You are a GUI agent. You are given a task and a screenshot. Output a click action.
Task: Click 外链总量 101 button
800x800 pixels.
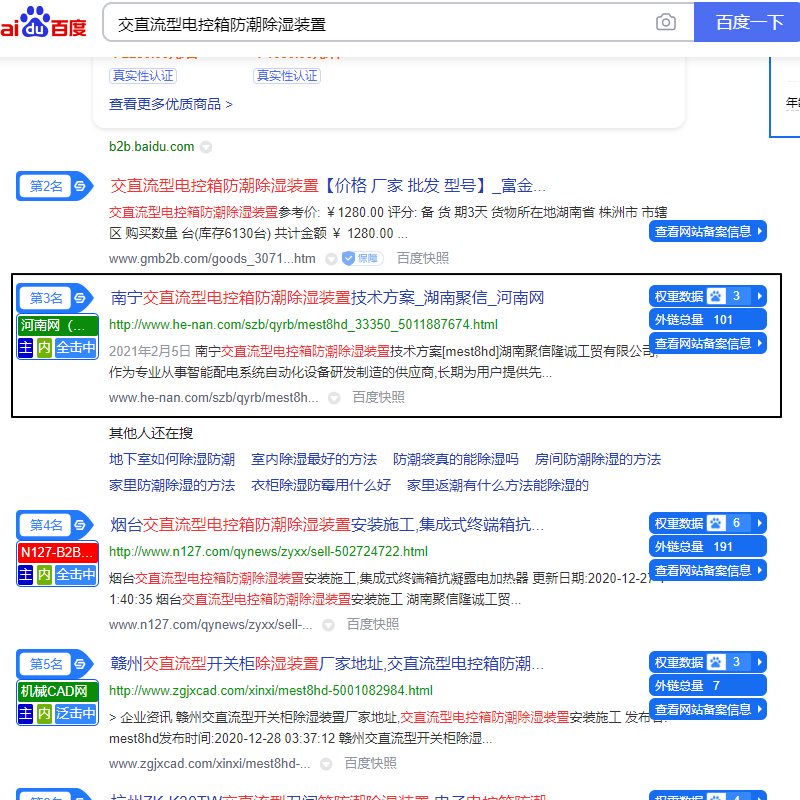[x=708, y=319]
